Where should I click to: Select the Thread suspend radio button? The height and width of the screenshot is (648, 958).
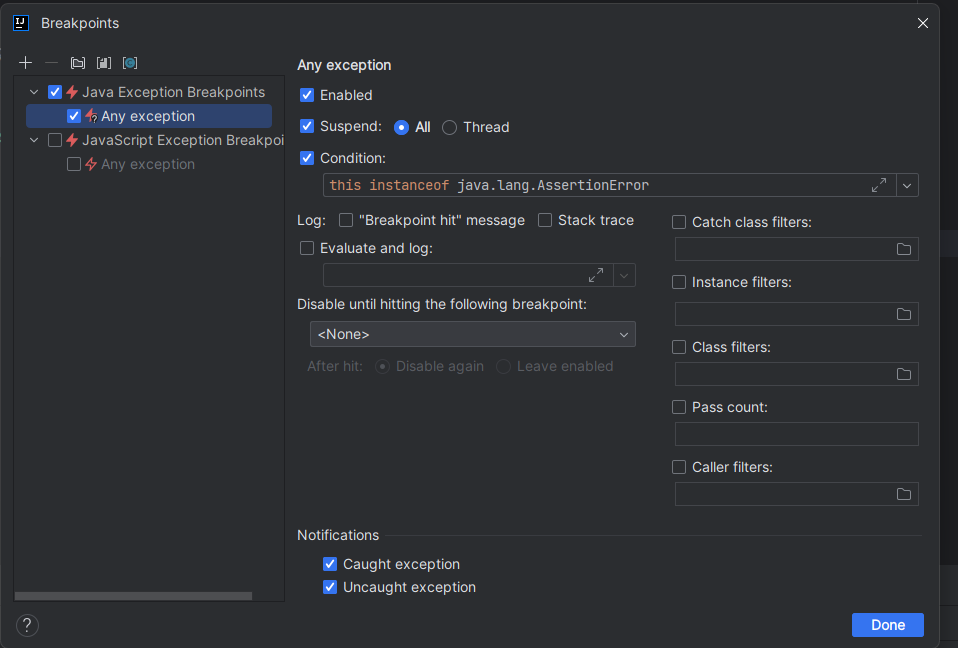click(x=450, y=127)
